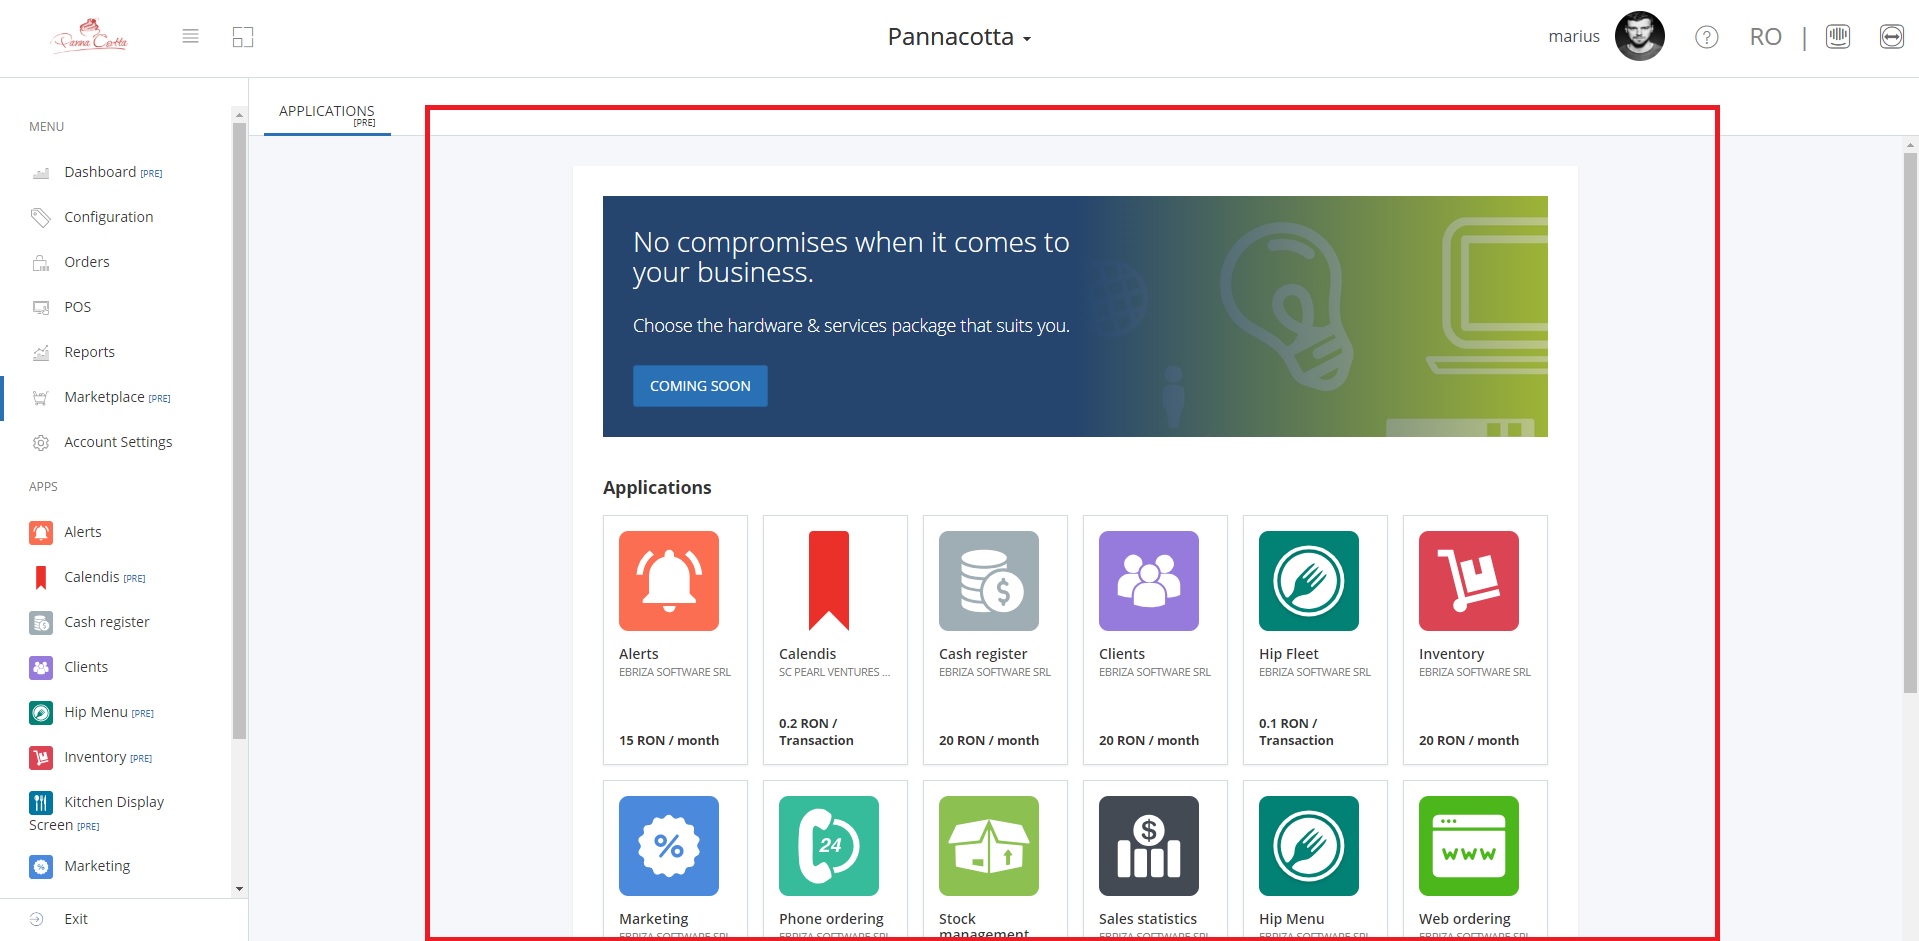Open the Phone ordering app icon
This screenshot has width=1919, height=941.
[828, 846]
